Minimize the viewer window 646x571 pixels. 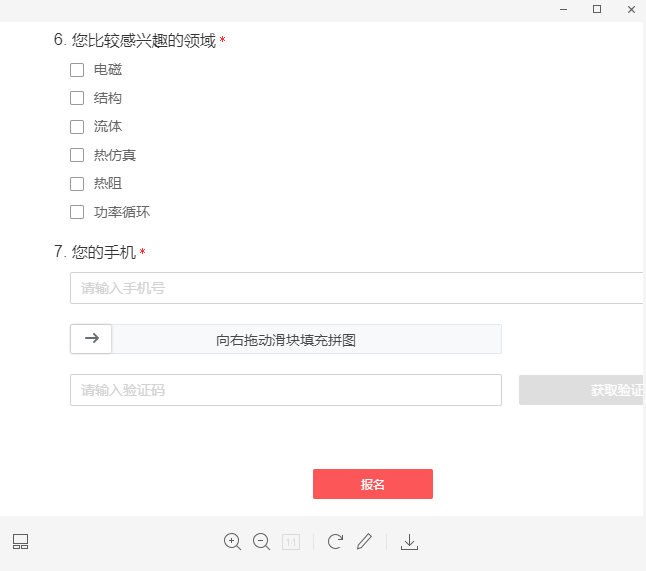click(564, 9)
